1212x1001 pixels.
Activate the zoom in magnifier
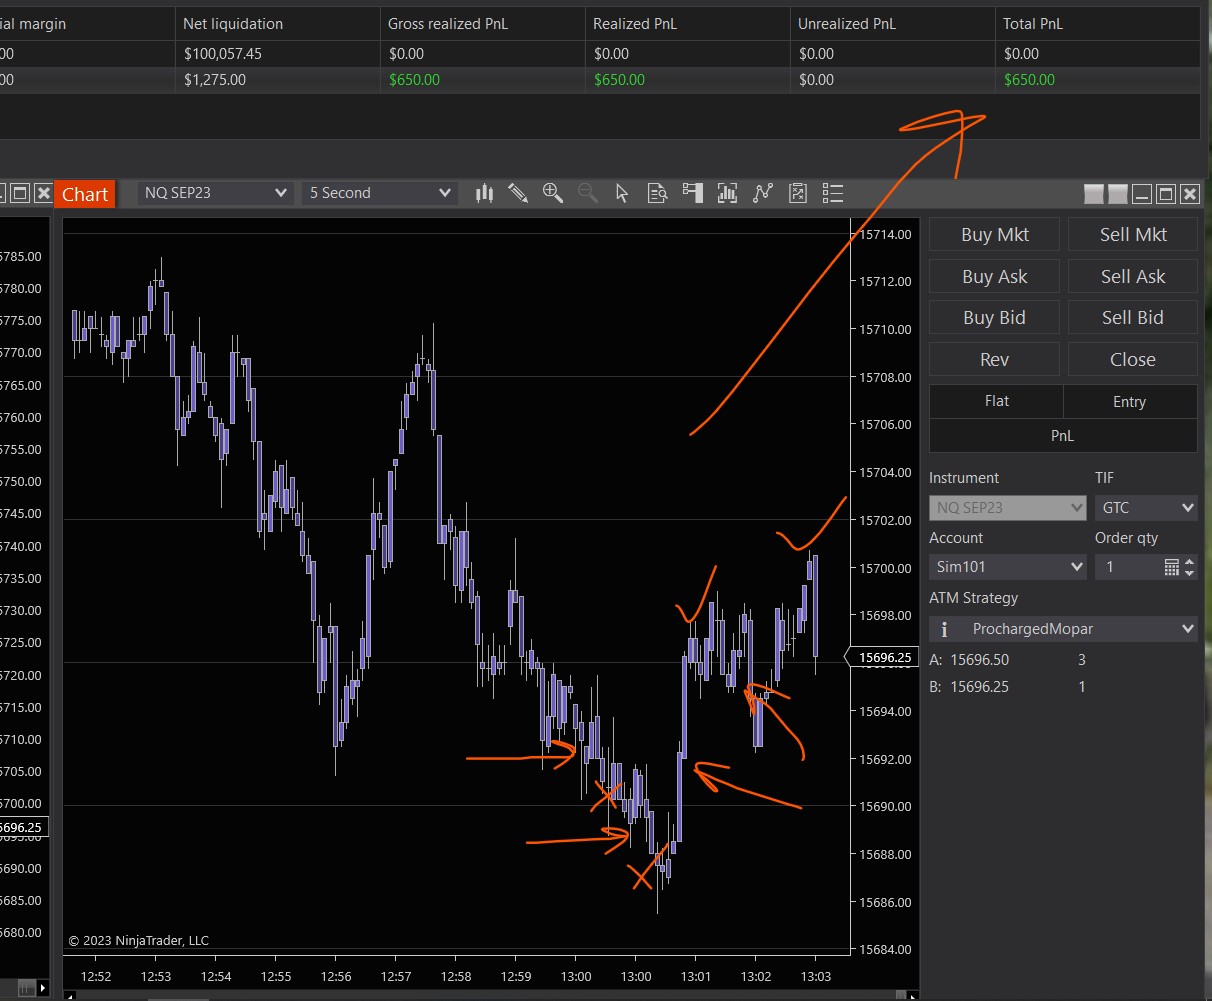553,193
